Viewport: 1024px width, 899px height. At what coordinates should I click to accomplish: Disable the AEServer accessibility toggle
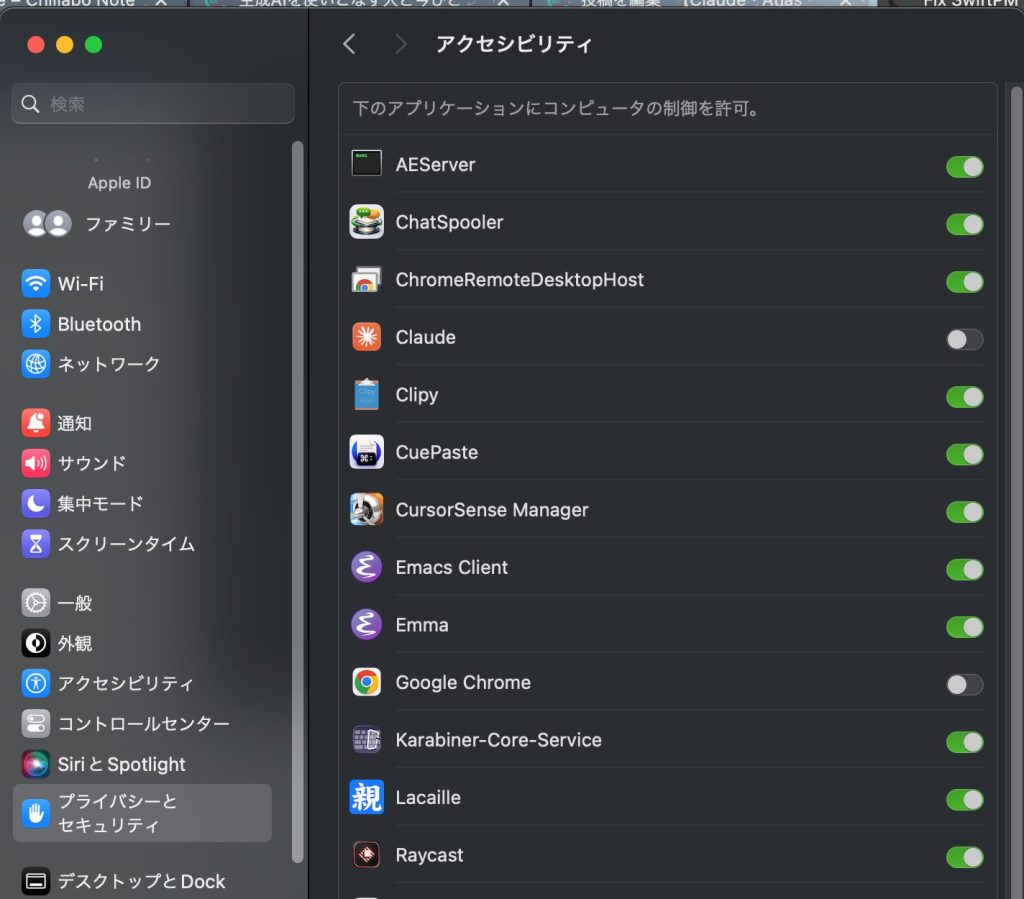[965, 166]
